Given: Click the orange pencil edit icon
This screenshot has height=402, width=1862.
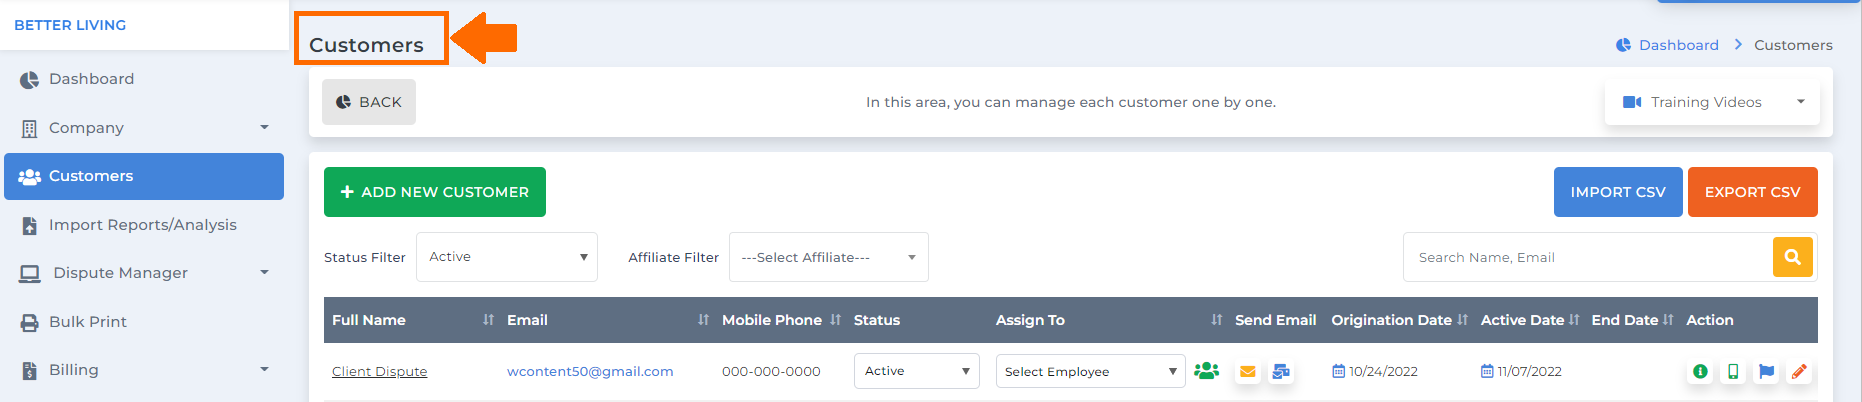Looking at the screenshot, I should [1799, 372].
